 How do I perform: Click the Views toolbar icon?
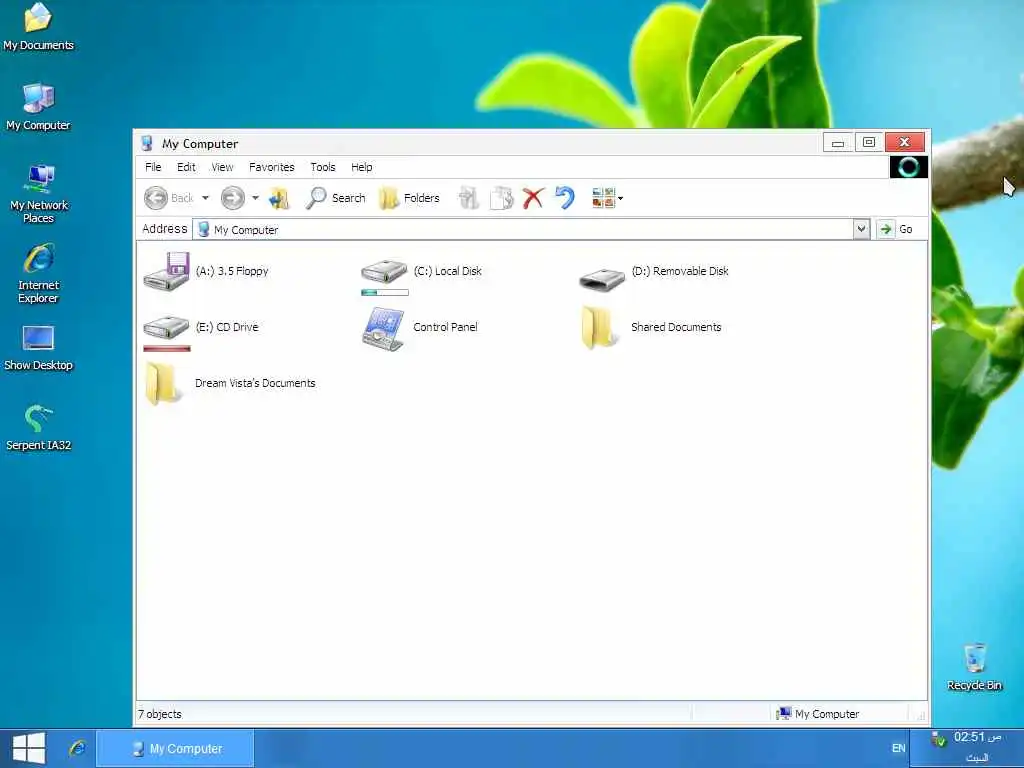(x=603, y=198)
